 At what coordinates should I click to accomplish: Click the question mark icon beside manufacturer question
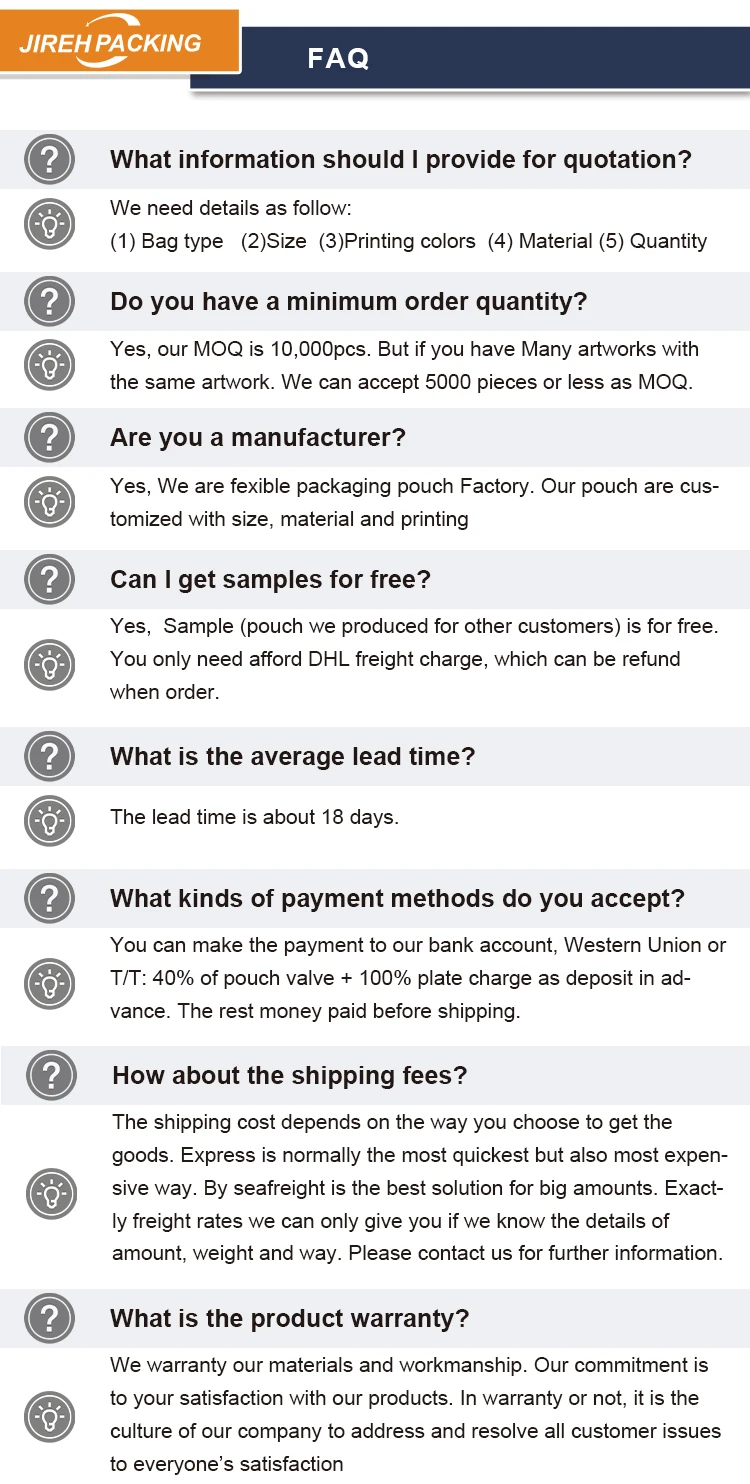pyautogui.click(x=50, y=437)
